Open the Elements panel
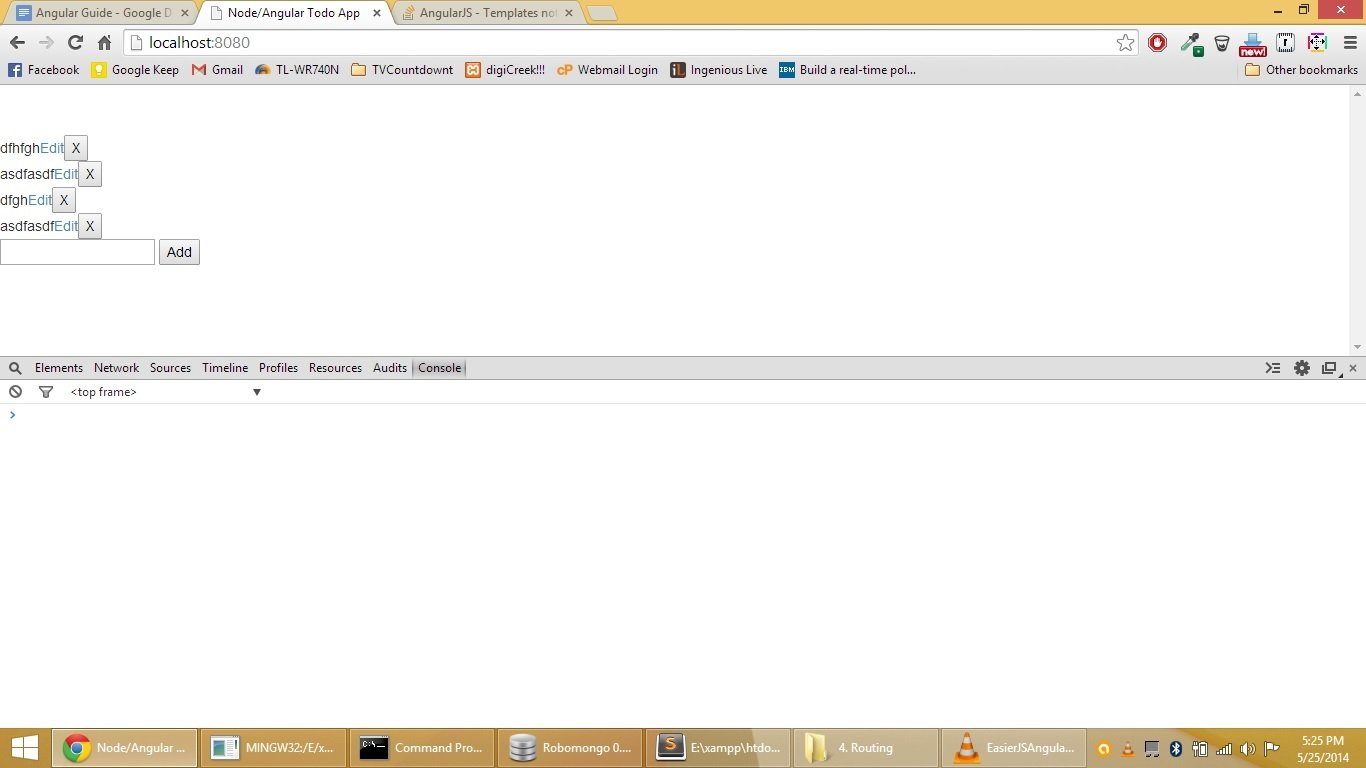1366x768 pixels. click(58, 368)
